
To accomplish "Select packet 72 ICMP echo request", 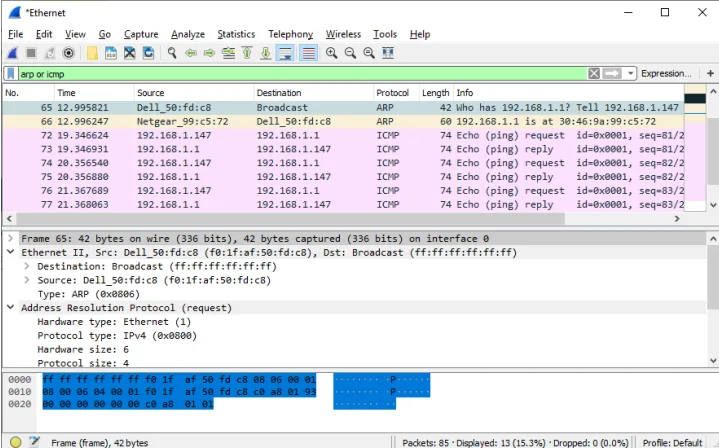I will tap(343, 135).
